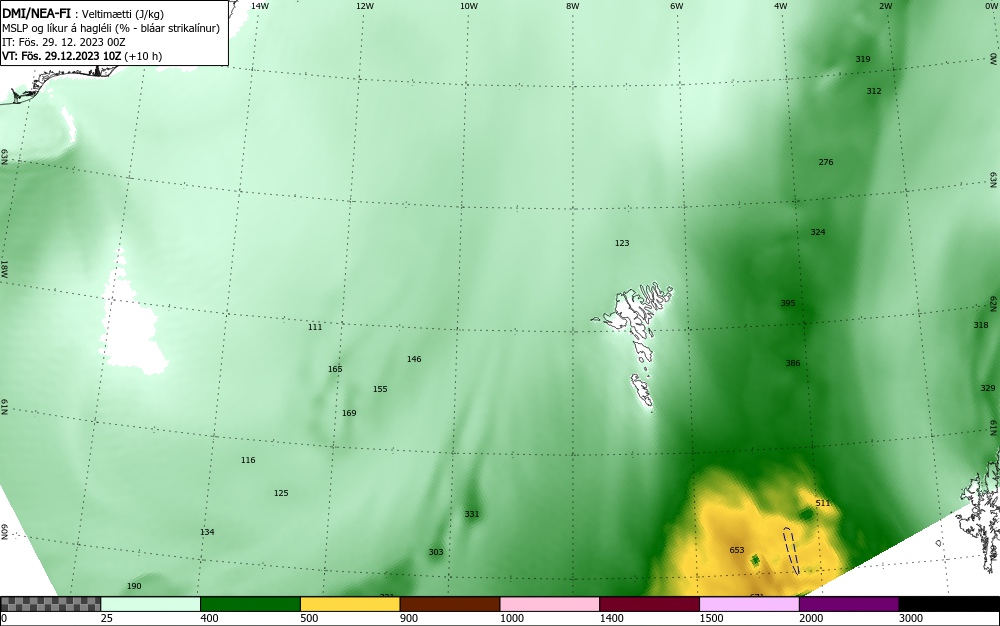Click the legend label '2000'
The image size is (1000, 626).
pos(811,618)
